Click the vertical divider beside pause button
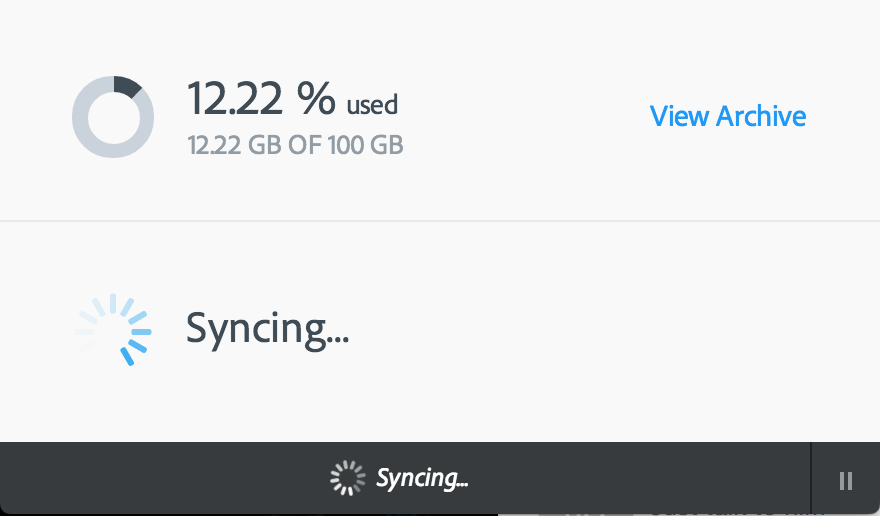Image resolution: width=880 pixels, height=516 pixels. (810, 478)
